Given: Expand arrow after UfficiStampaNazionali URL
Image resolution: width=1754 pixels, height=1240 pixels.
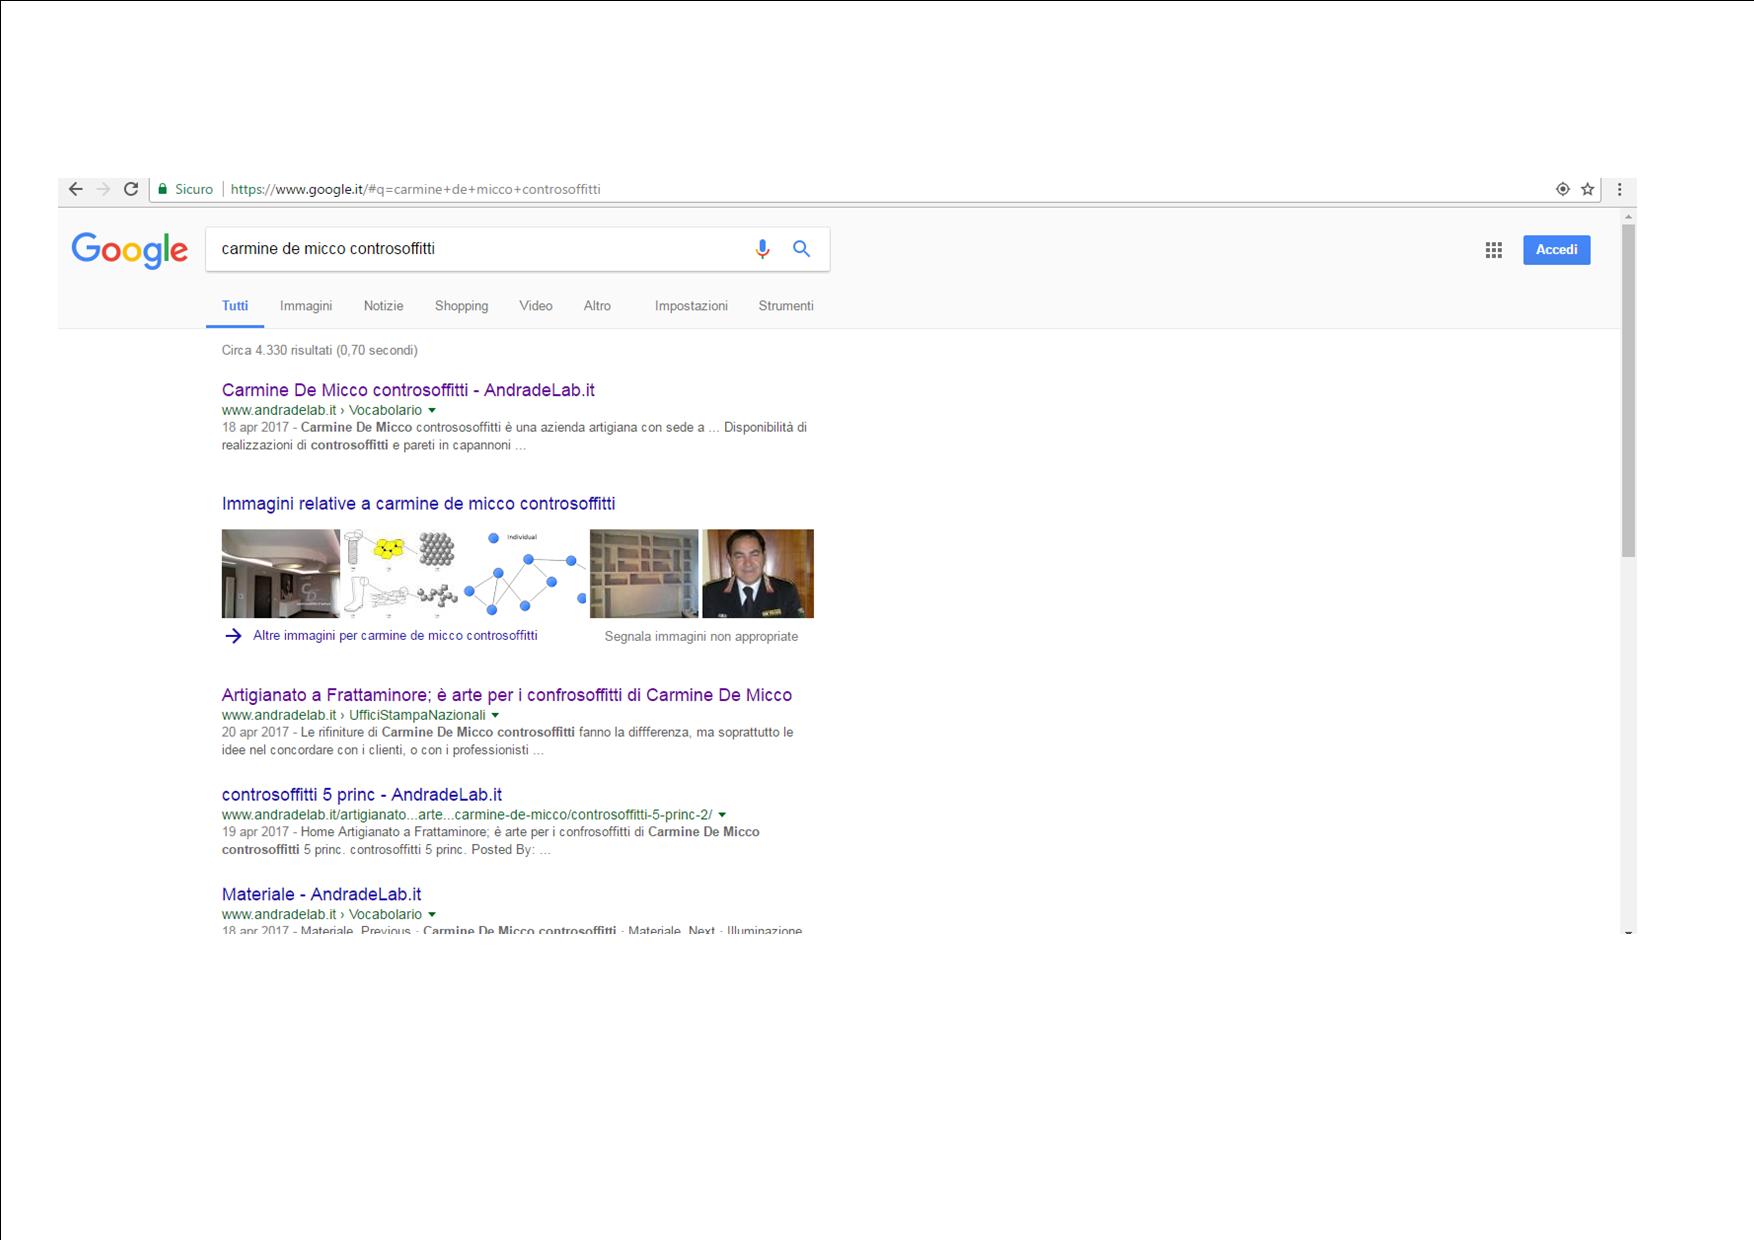Looking at the screenshot, I should [495, 716].
